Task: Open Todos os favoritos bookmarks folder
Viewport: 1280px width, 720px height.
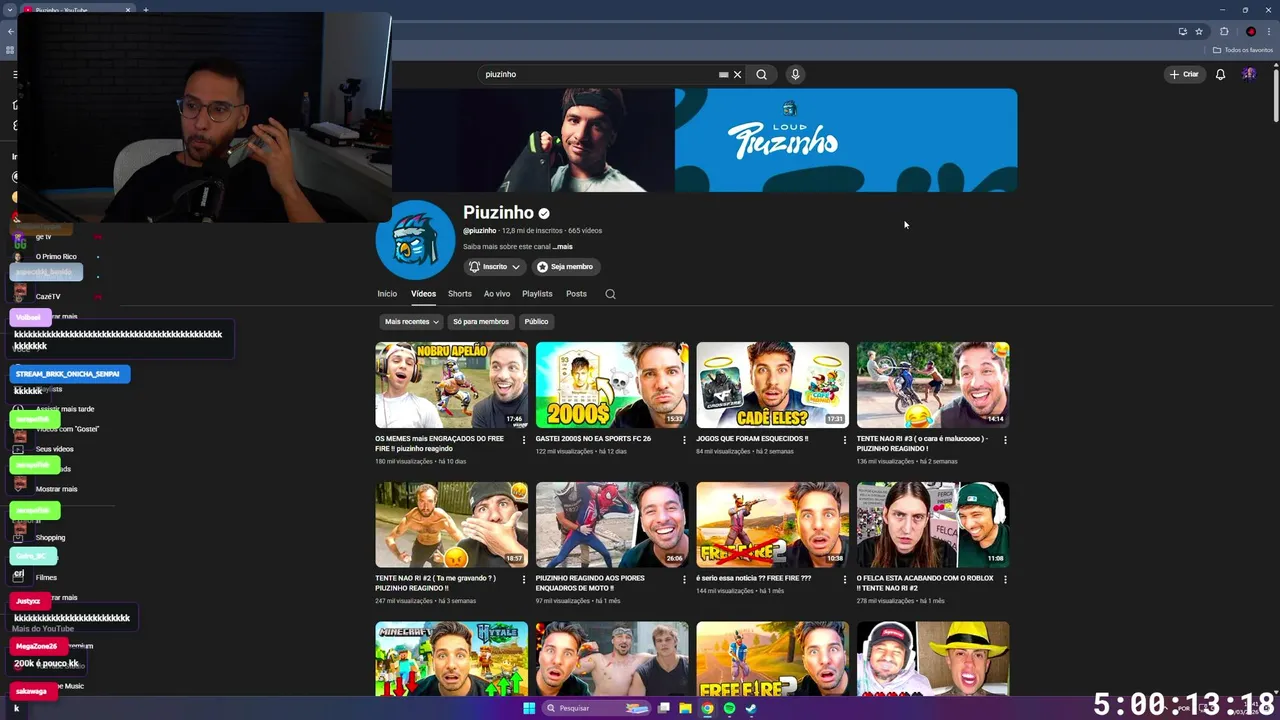Action: click(x=1243, y=50)
